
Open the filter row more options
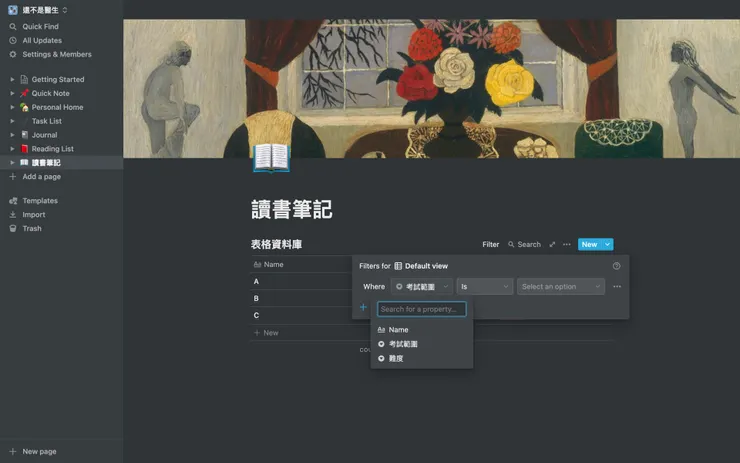(x=617, y=286)
